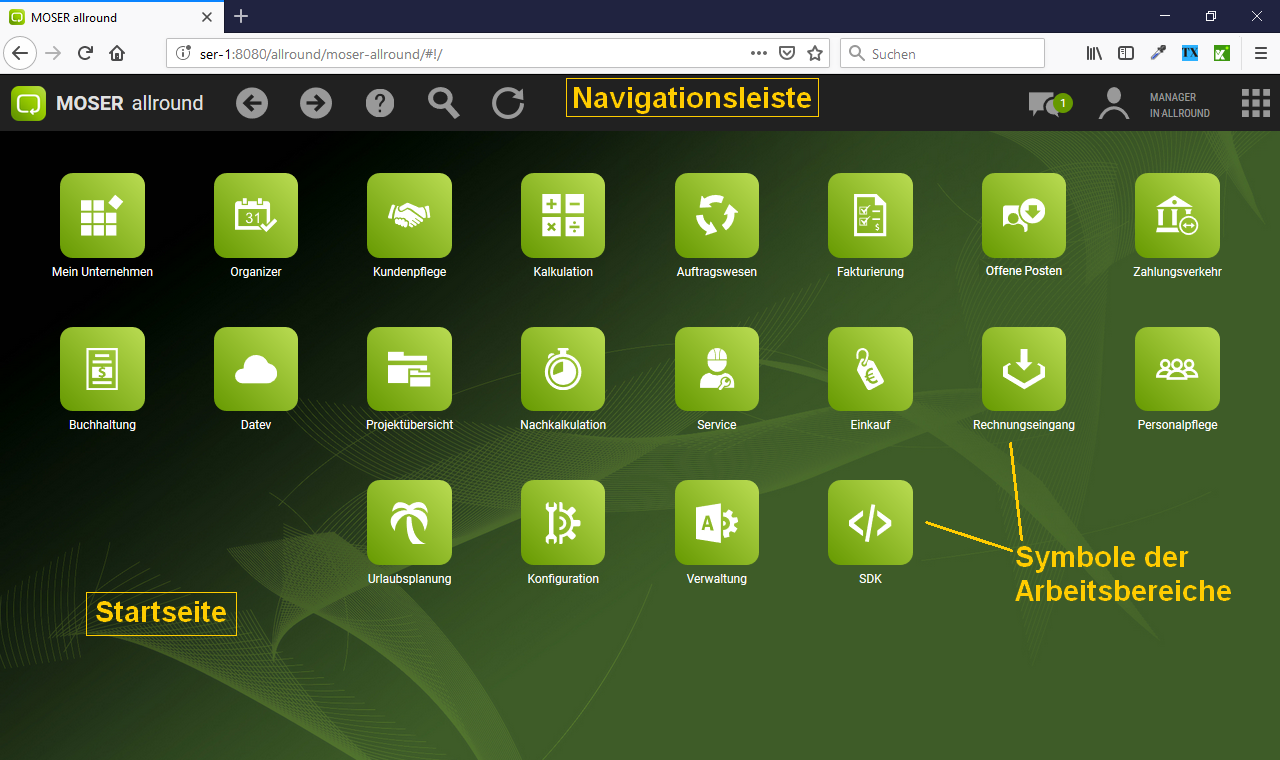Click the app's back arrow in navigation bar
This screenshot has height=760, width=1280.
pyautogui.click(x=252, y=103)
